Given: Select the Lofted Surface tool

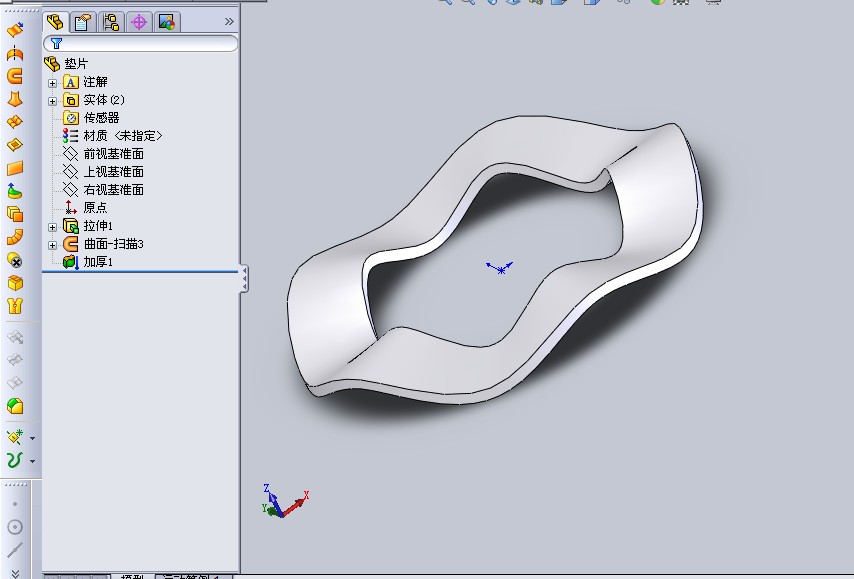Looking at the screenshot, I should click(15, 99).
